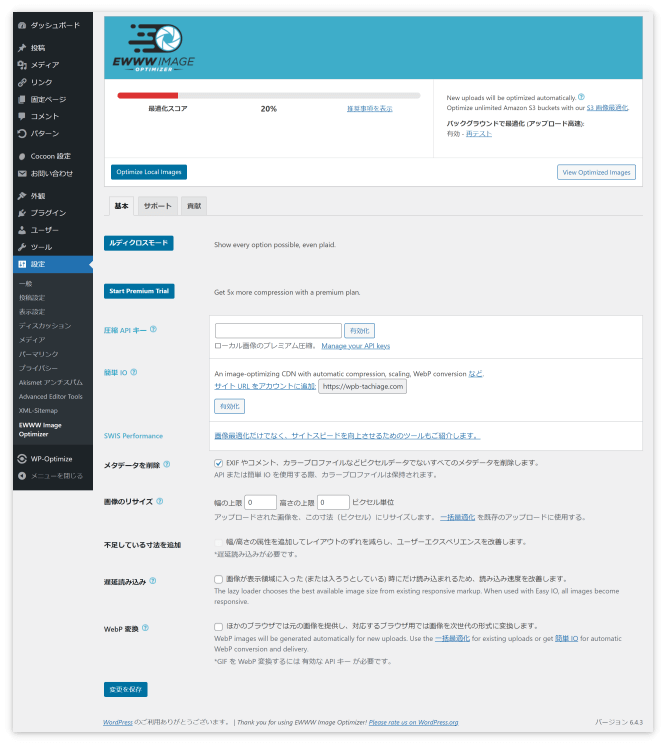Click the コメント speech bubble icon

[22, 116]
